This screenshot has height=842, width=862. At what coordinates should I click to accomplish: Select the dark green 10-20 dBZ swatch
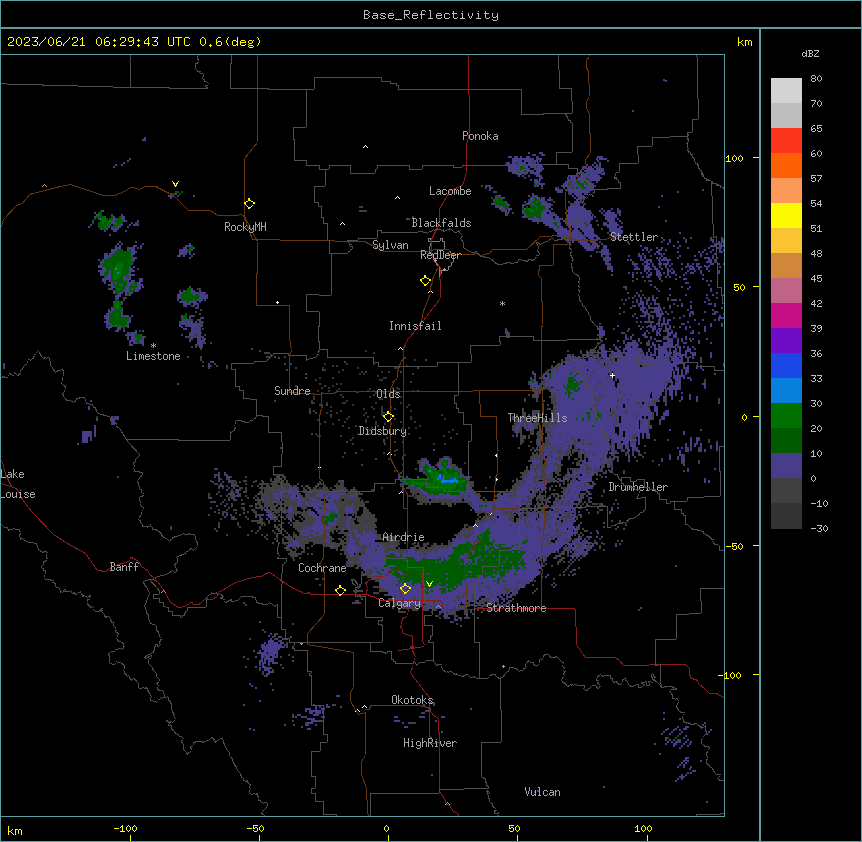(x=786, y=441)
